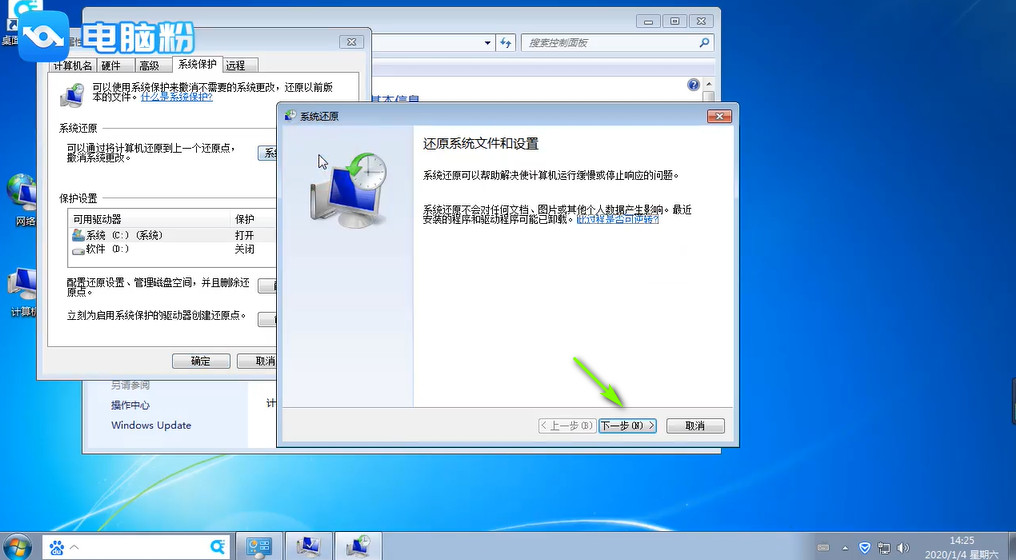Click the C: drive icon in list
Image resolution: width=1016 pixels, height=560 pixels.
tap(78, 235)
